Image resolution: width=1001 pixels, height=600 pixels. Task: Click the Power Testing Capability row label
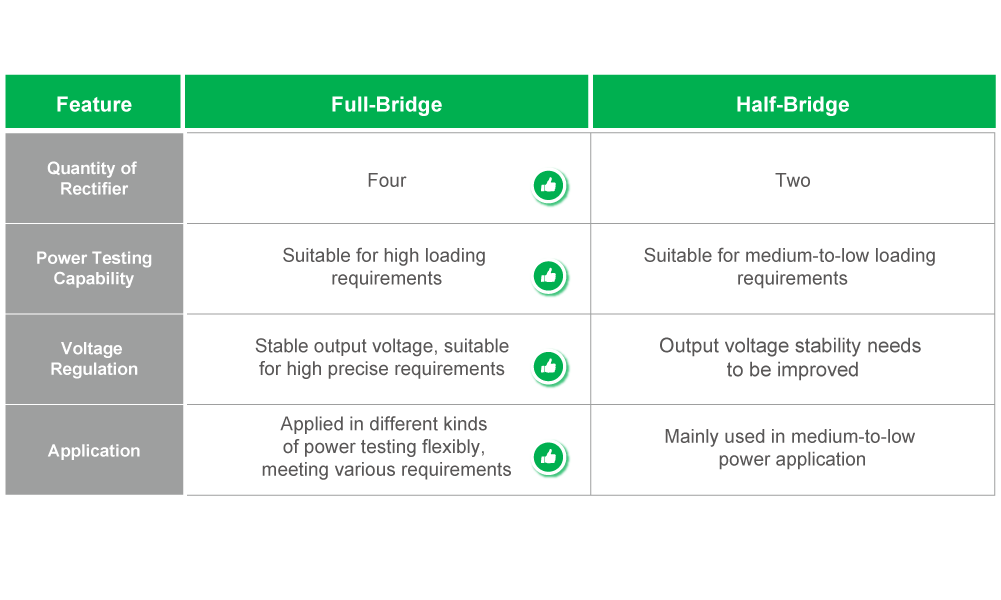(x=94, y=269)
